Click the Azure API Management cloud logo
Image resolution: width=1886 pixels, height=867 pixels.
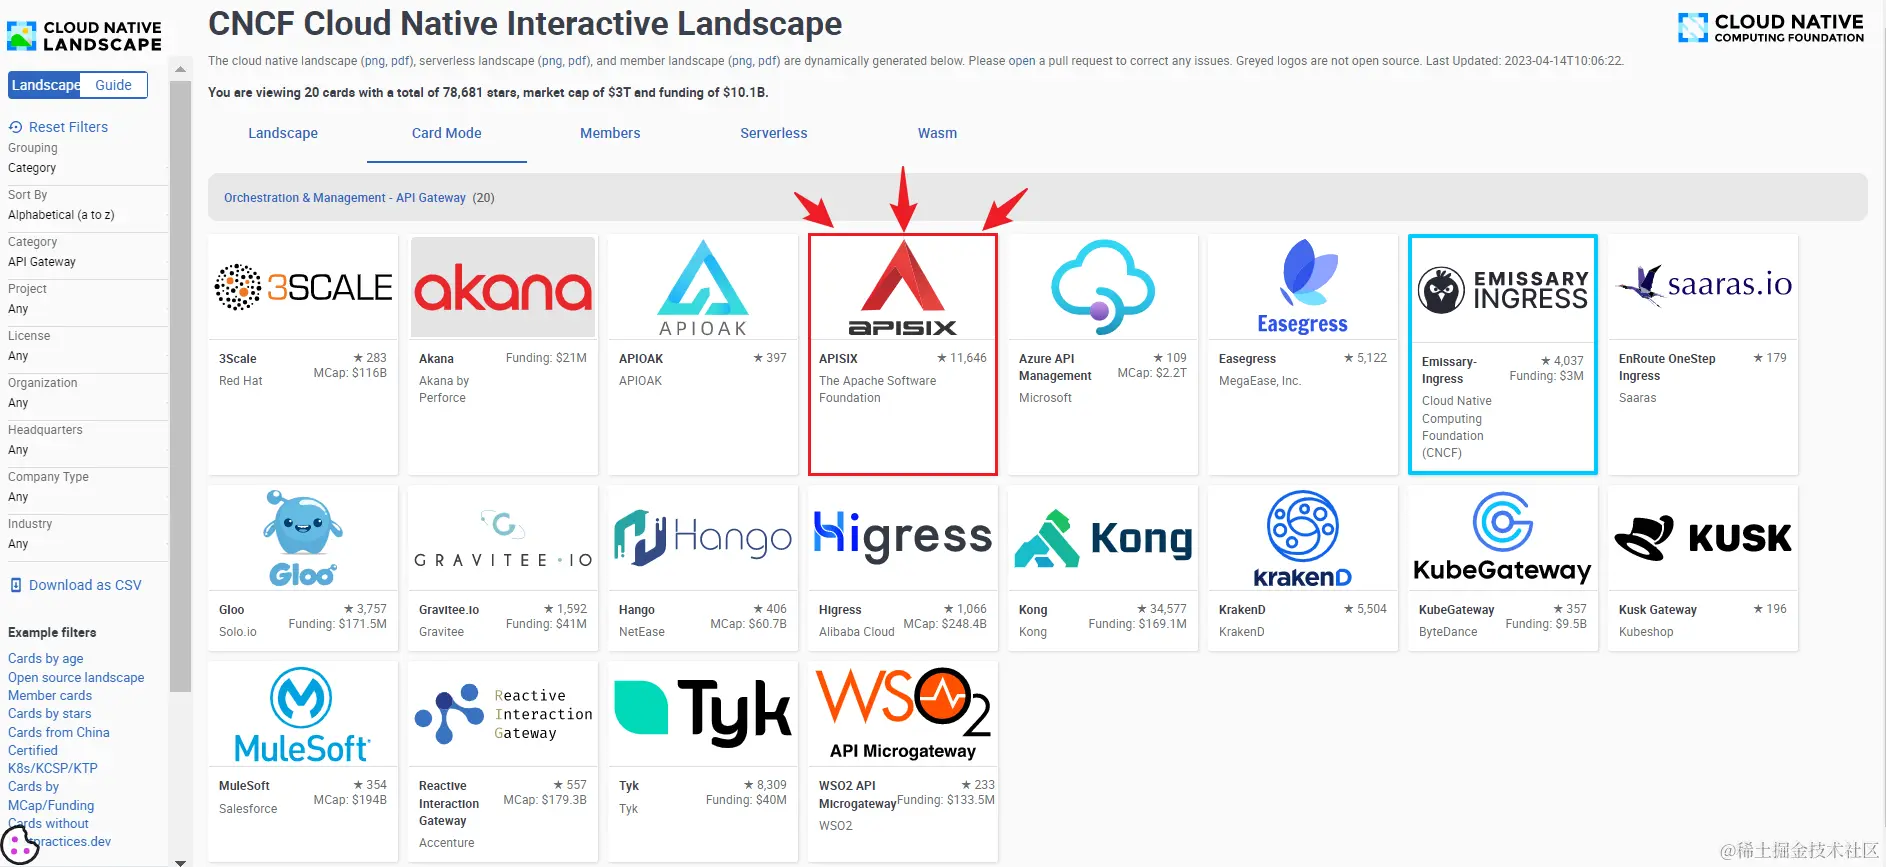pos(1103,287)
